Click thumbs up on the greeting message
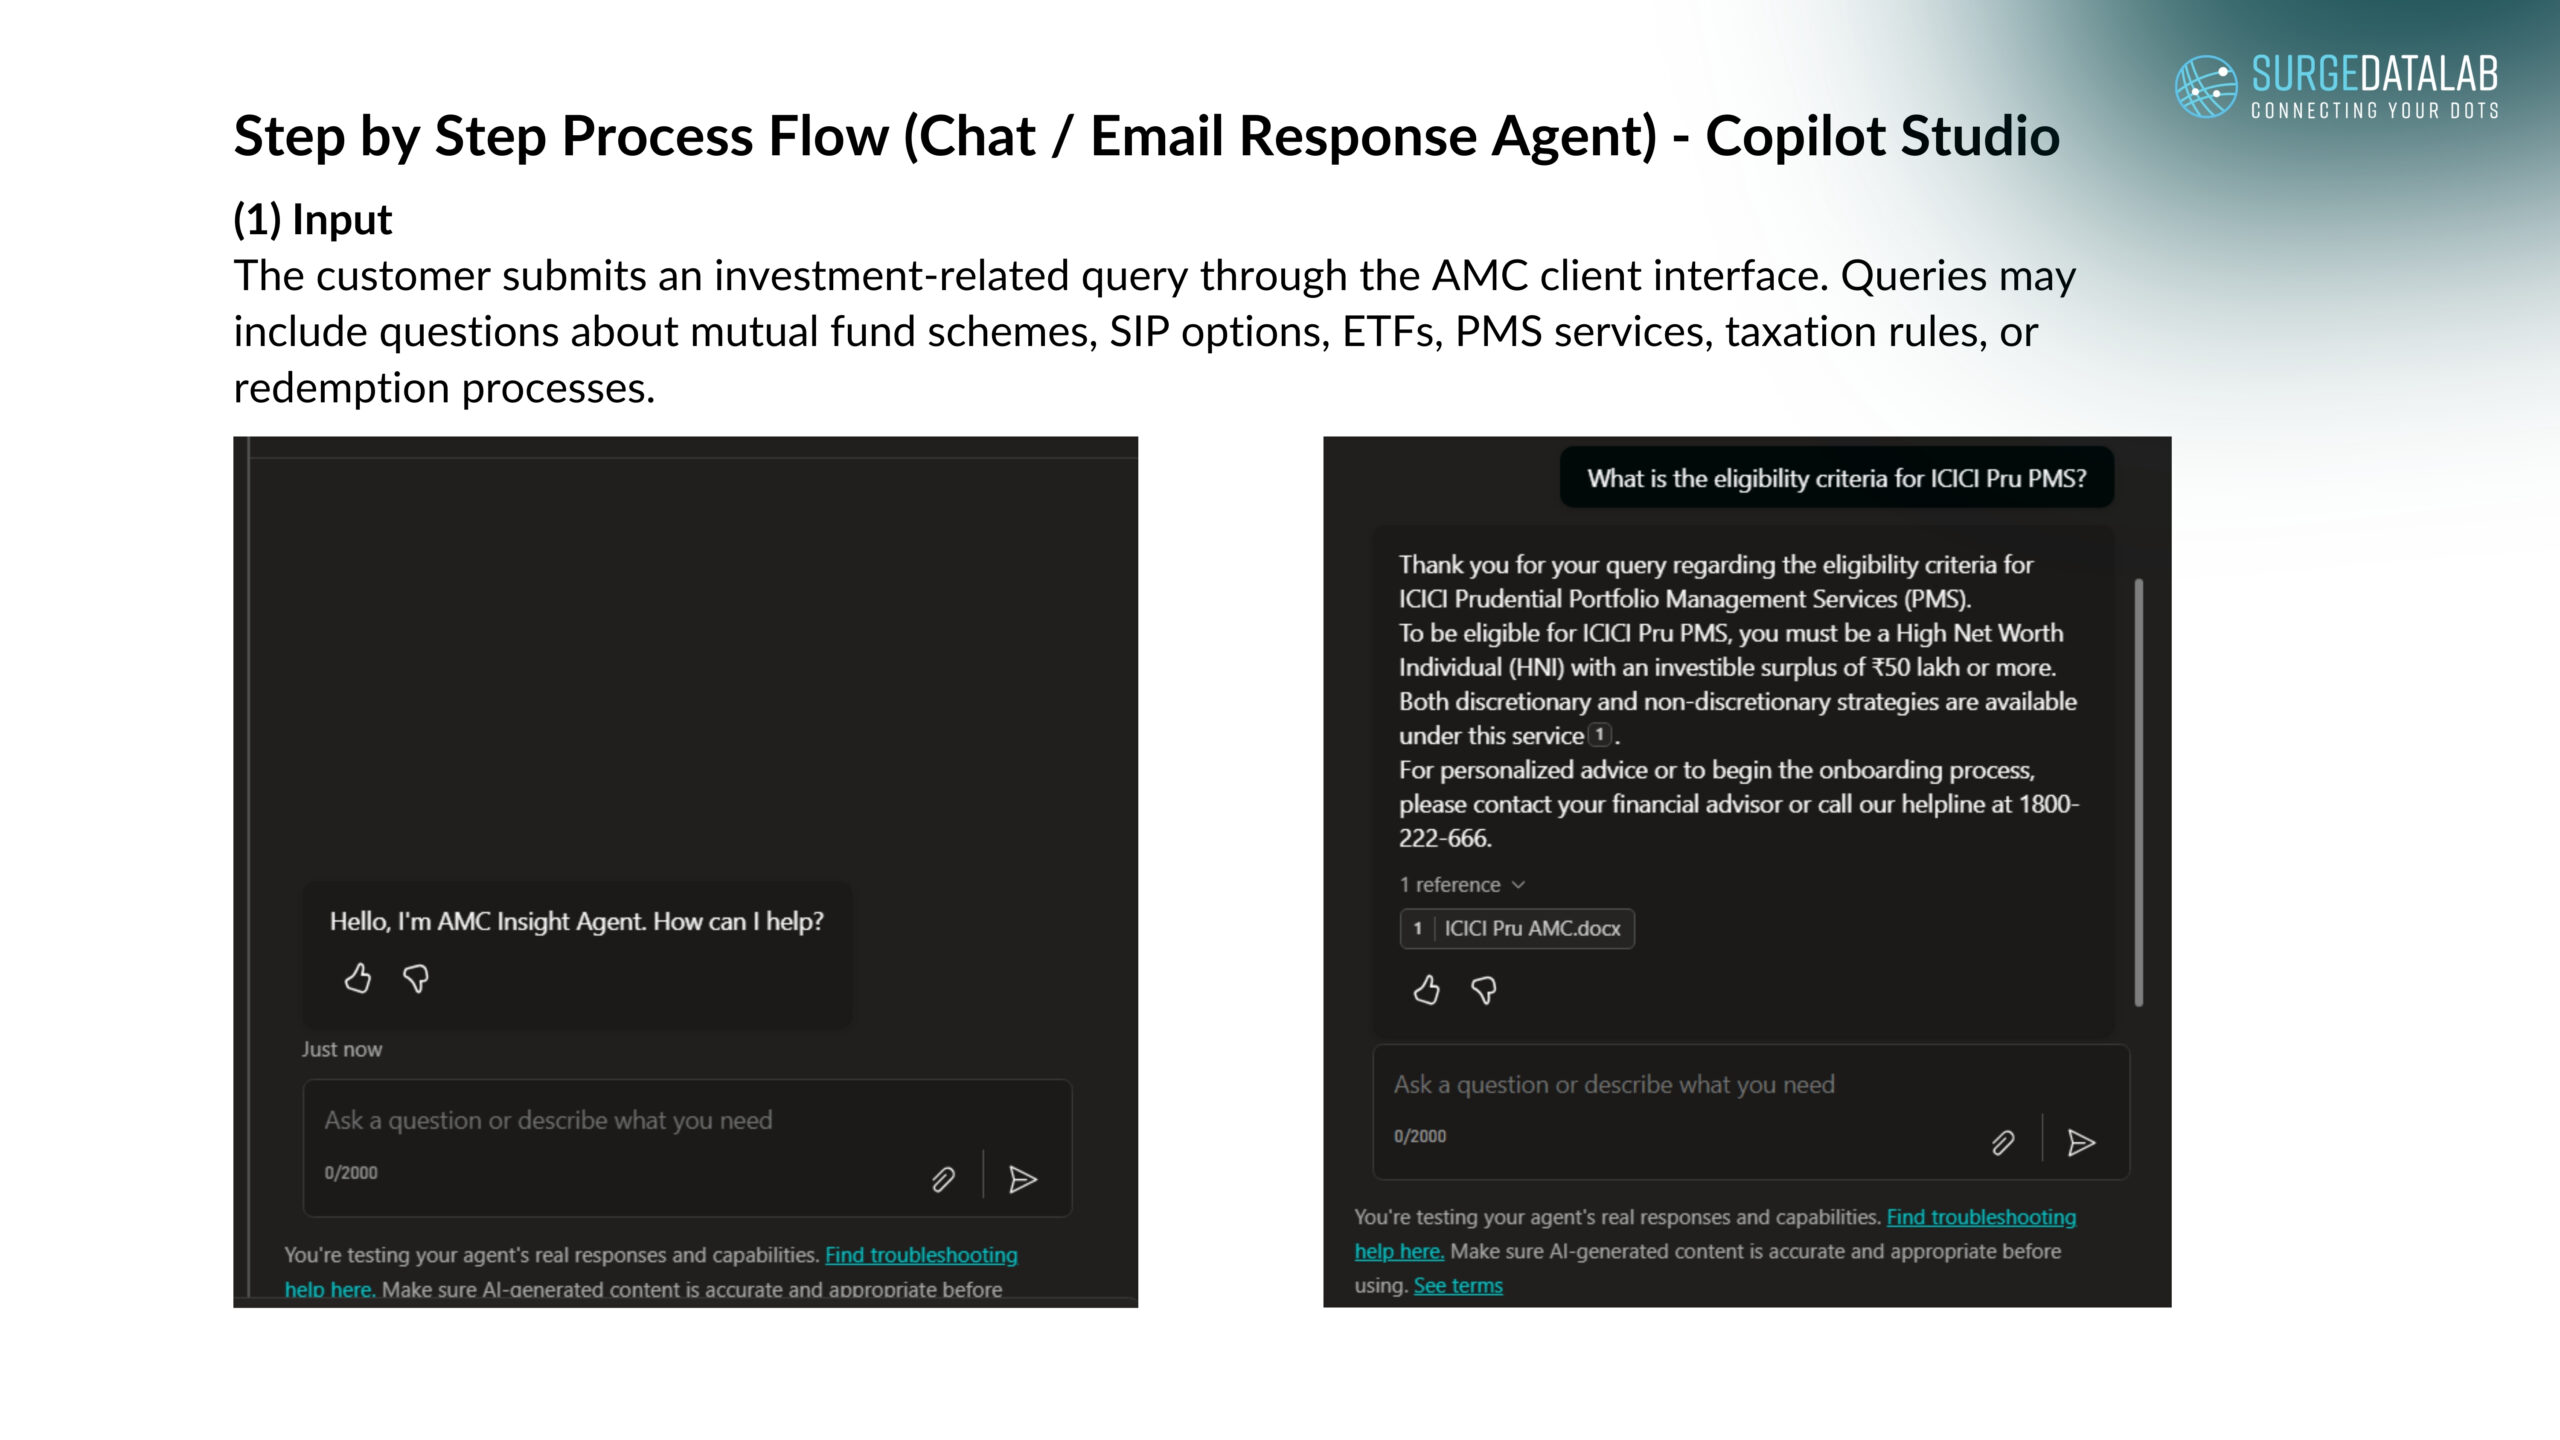Viewport: 2560px width, 1440px height. pyautogui.click(x=357, y=978)
